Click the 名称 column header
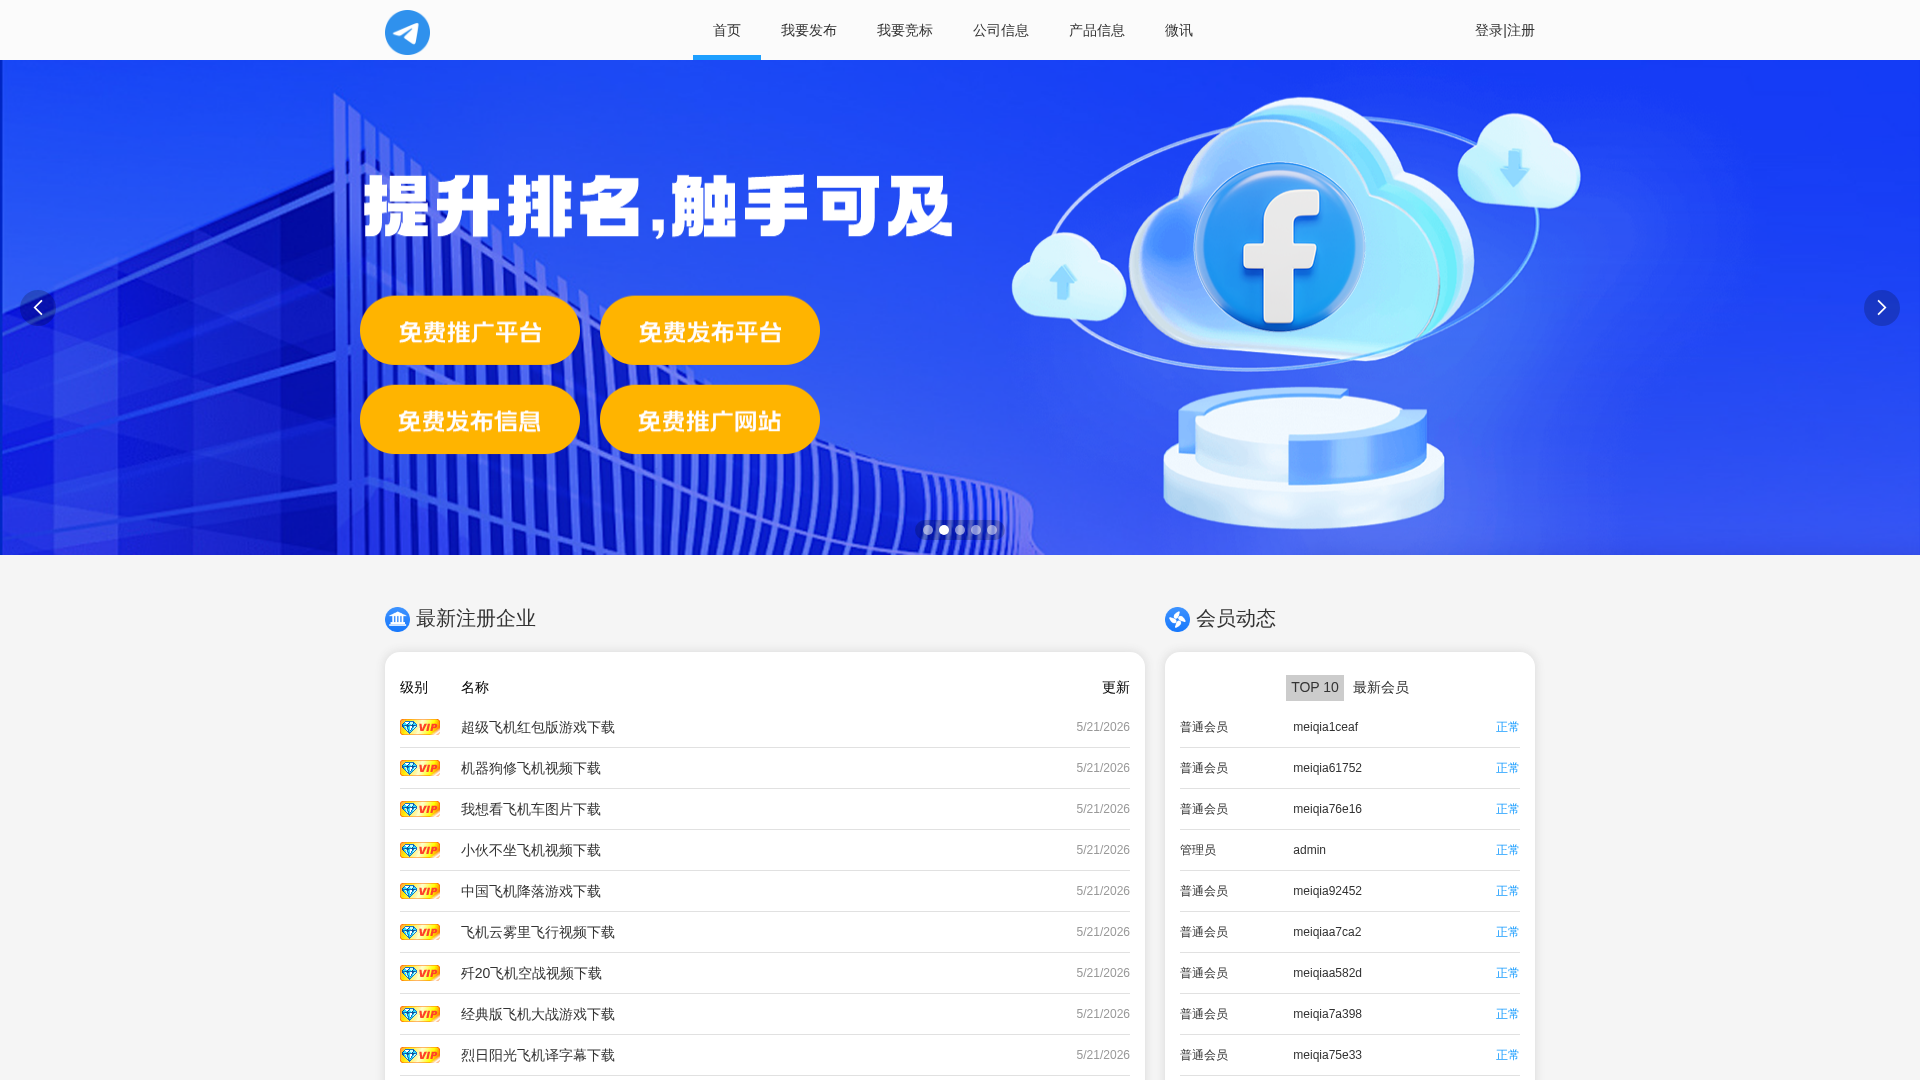1920x1080 pixels. [x=475, y=687]
